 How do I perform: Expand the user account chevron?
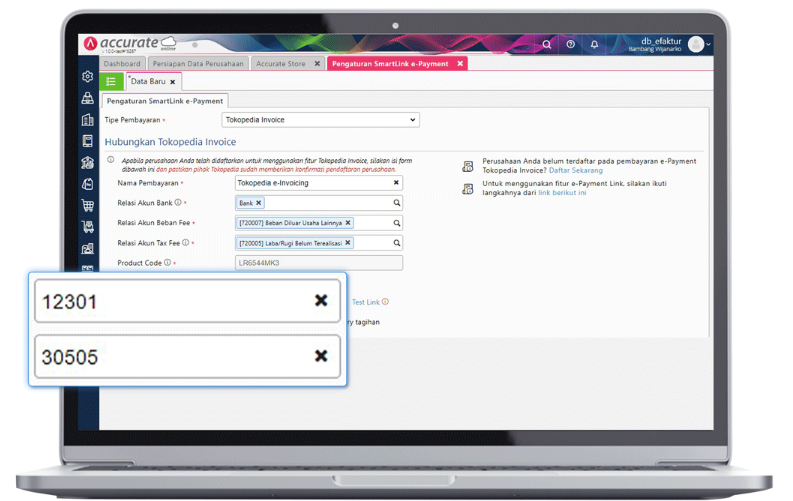coord(708,44)
